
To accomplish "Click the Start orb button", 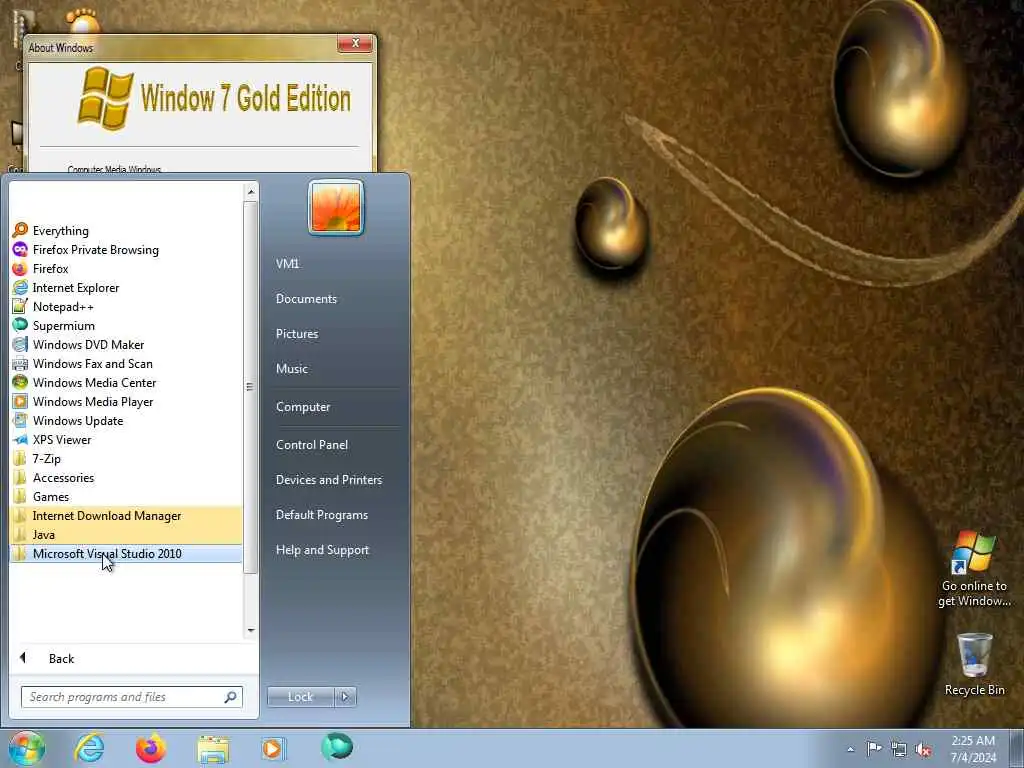I will point(27,748).
